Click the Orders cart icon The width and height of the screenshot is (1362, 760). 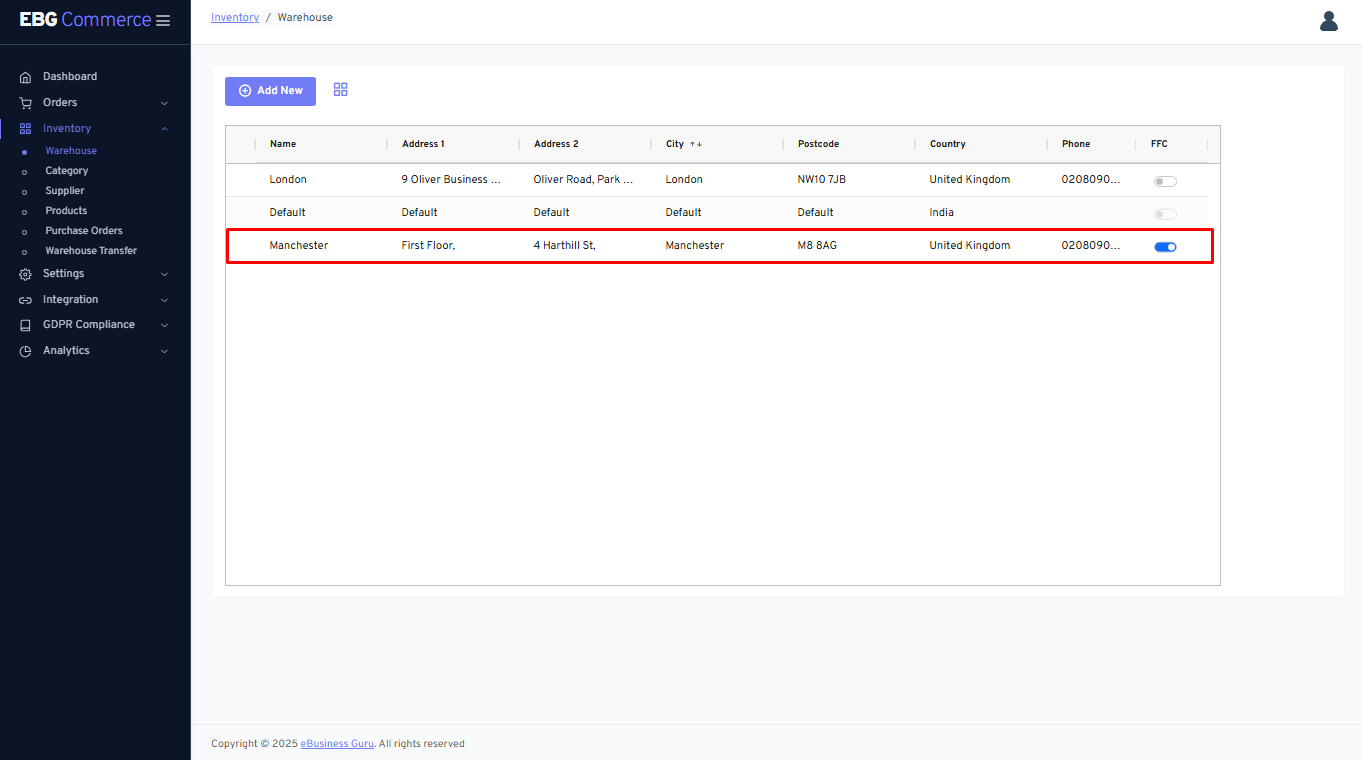[x=26, y=103]
